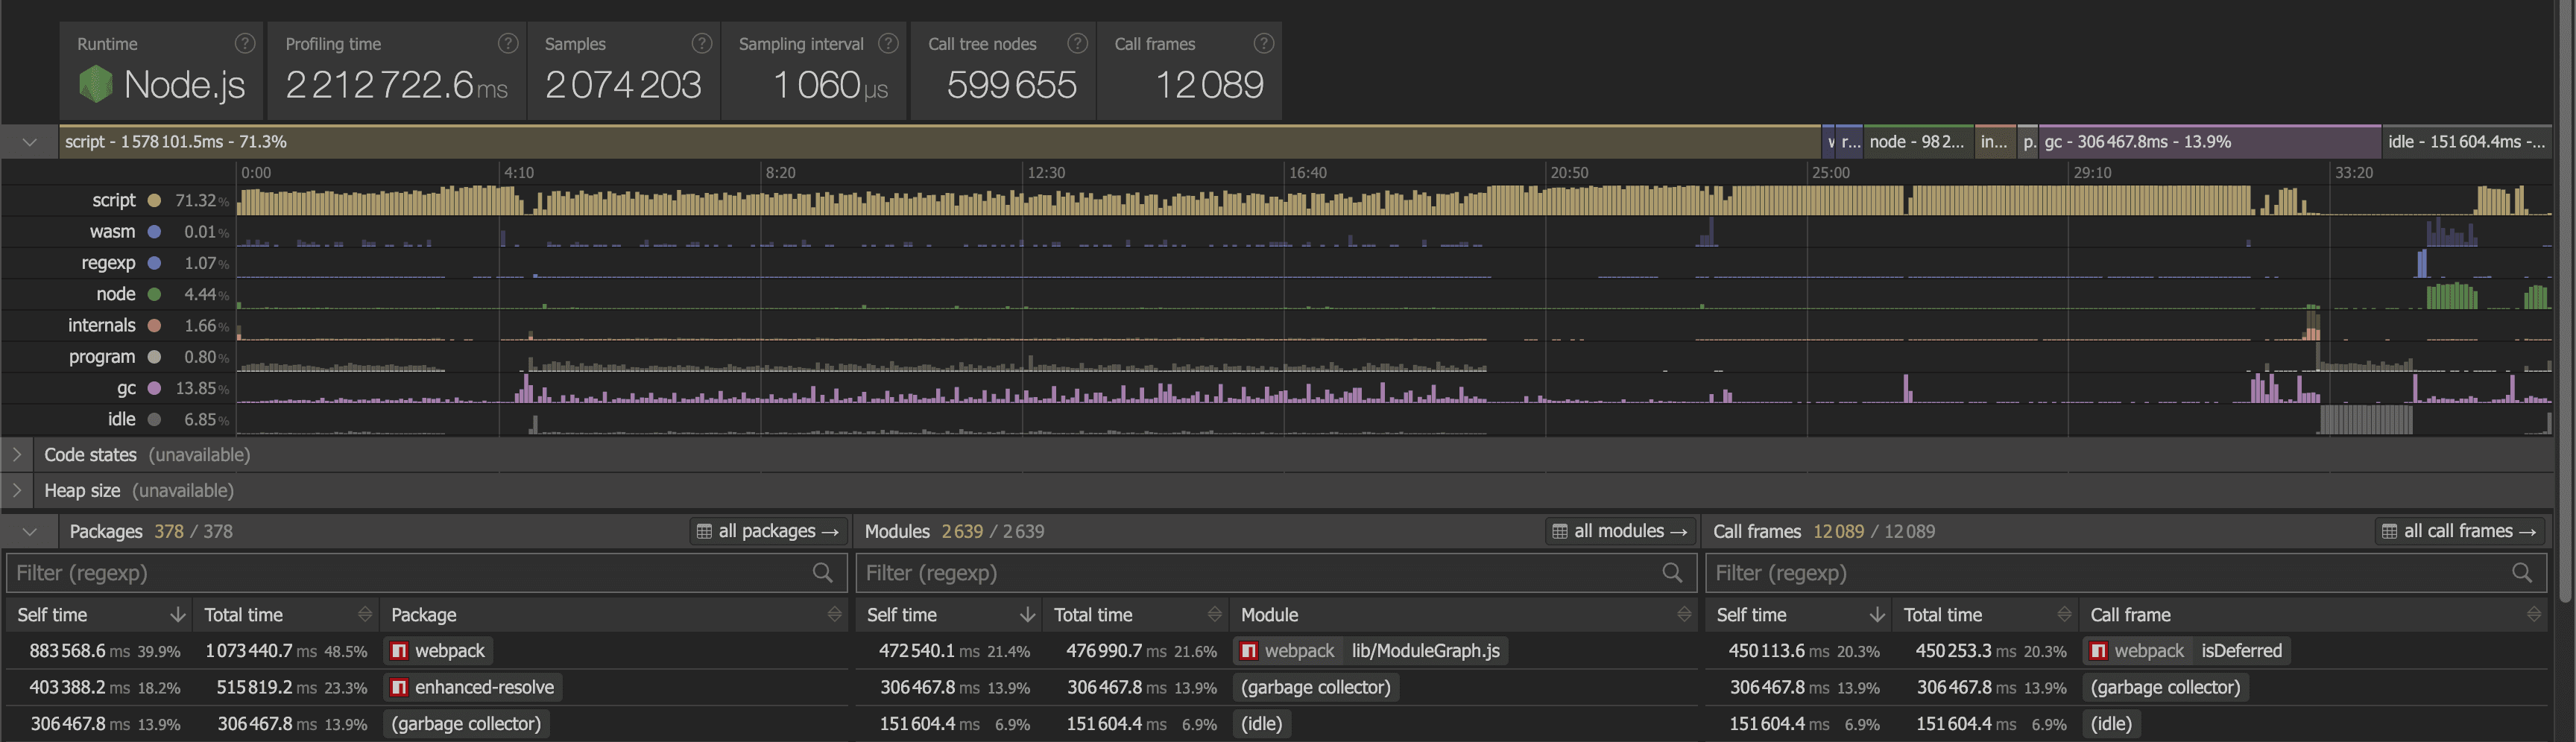Viewport: 2576px width, 742px height.
Task: Open the all call frames table
Action: (x=2459, y=531)
